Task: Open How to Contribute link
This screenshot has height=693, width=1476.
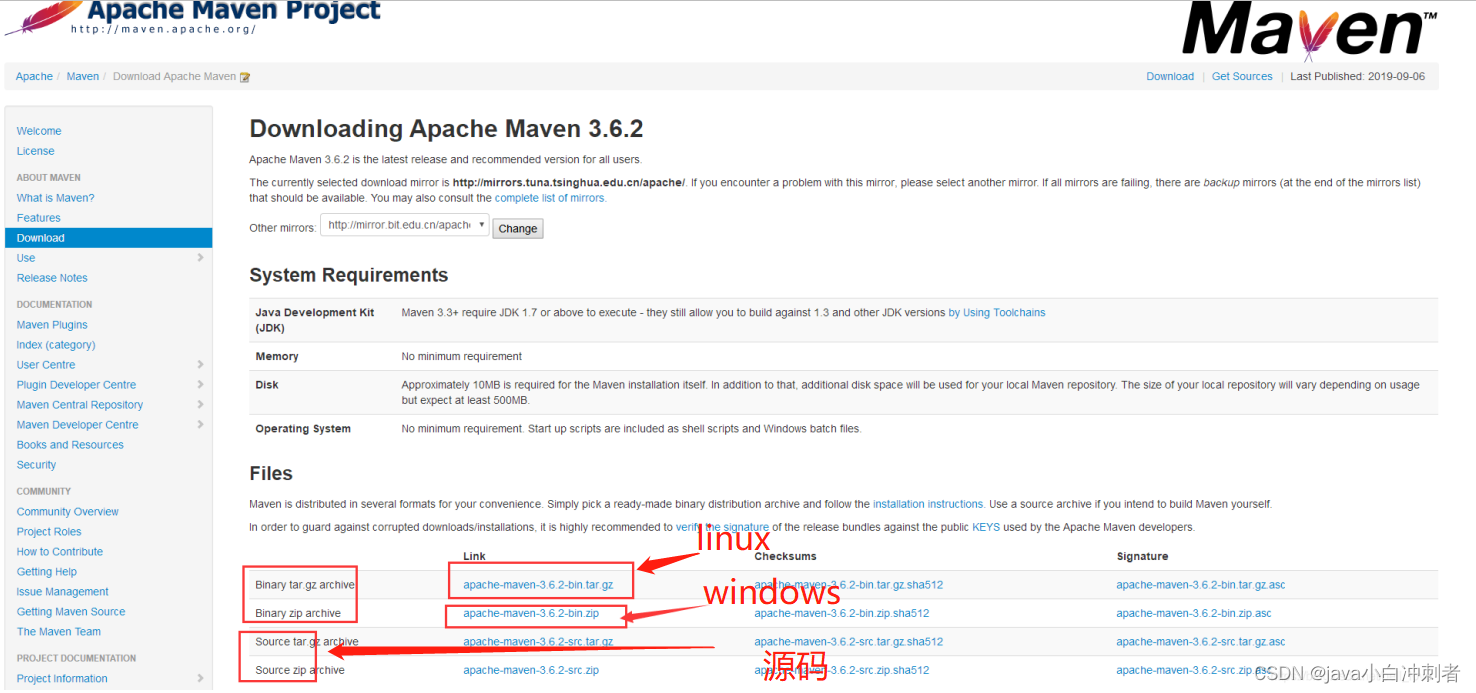Action: pyautogui.click(x=60, y=552)
